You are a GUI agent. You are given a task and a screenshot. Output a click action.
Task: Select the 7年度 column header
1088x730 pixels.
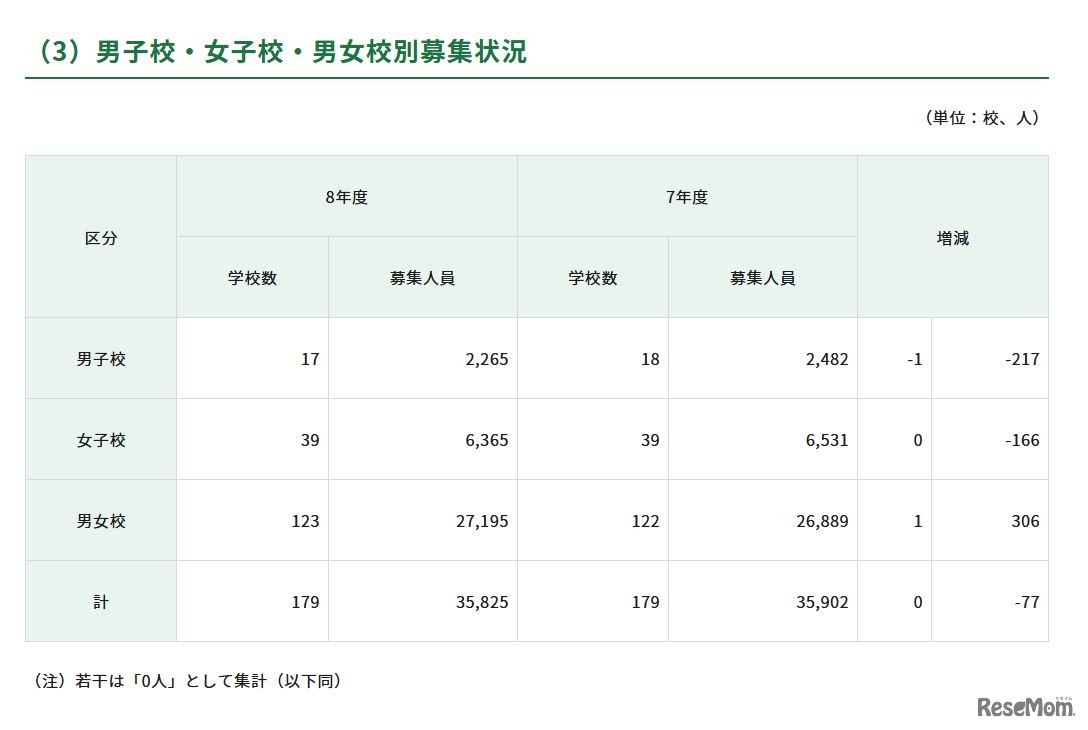[x=686, y=197]
